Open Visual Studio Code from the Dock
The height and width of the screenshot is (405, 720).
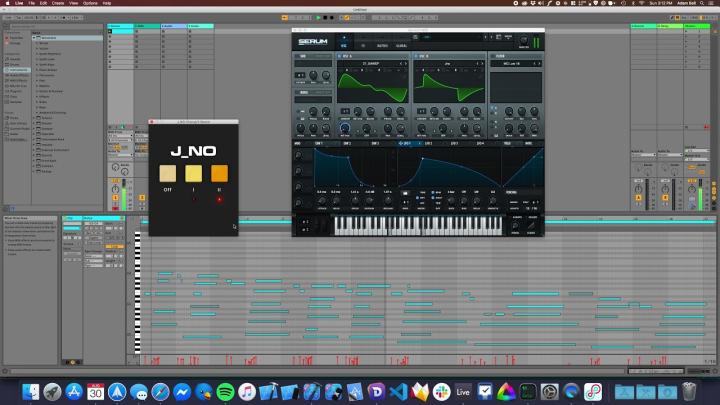click(399, 392)
